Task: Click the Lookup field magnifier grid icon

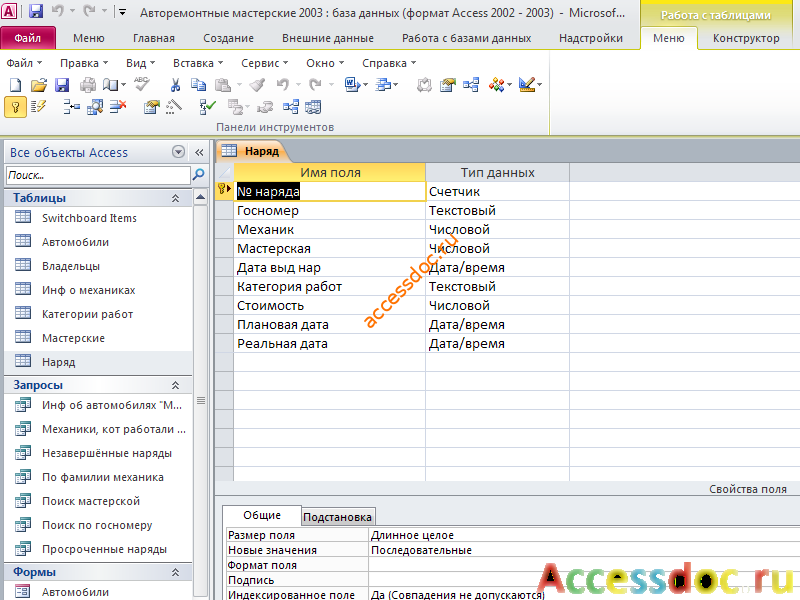Action: (95, 107)
